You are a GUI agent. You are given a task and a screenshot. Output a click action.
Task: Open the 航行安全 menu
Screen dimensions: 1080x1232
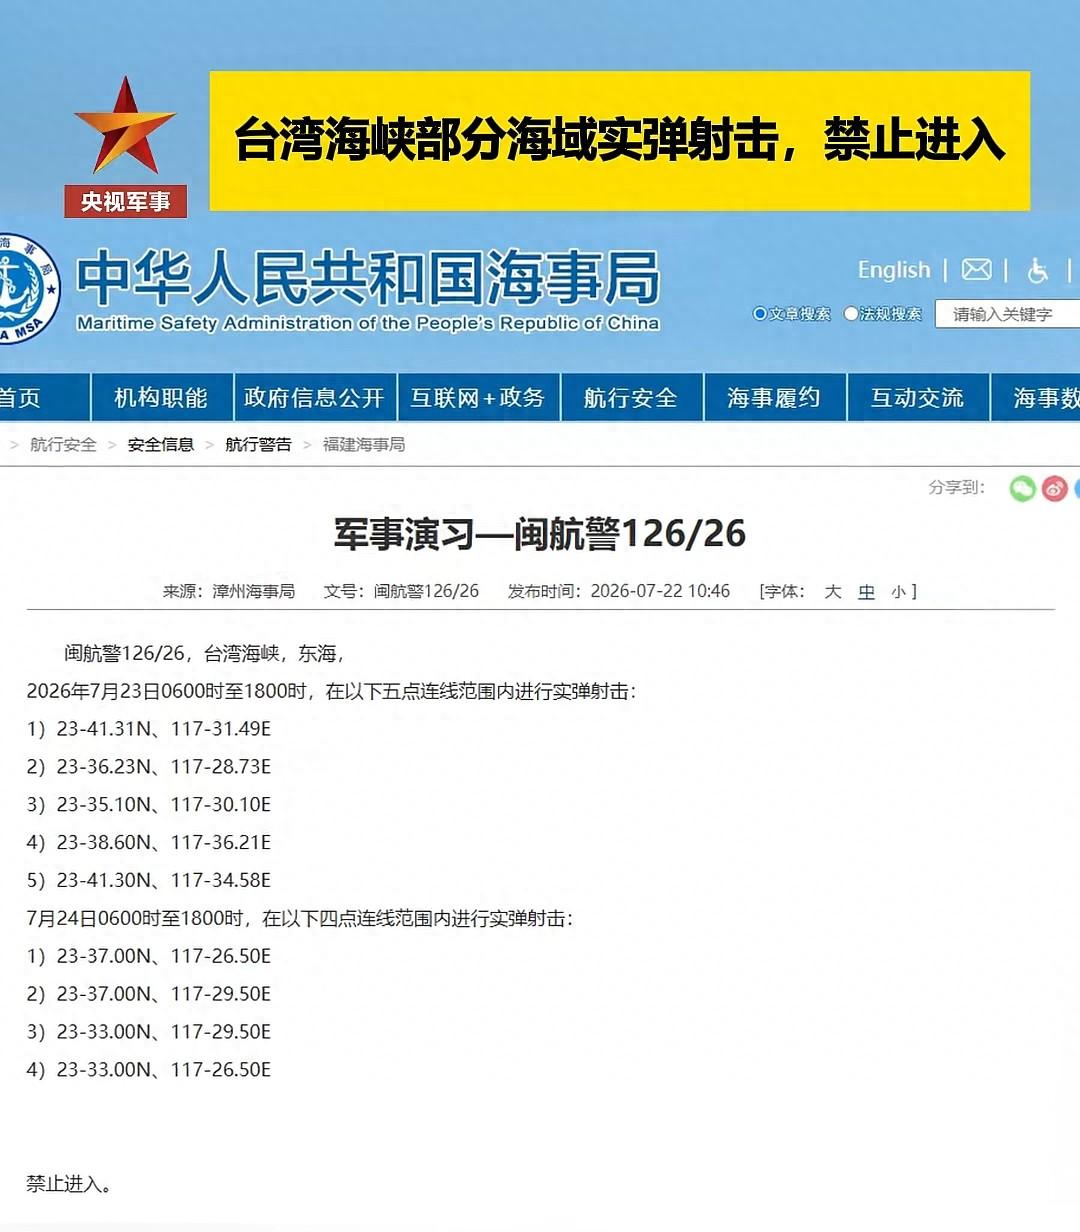tap(631, 398)
